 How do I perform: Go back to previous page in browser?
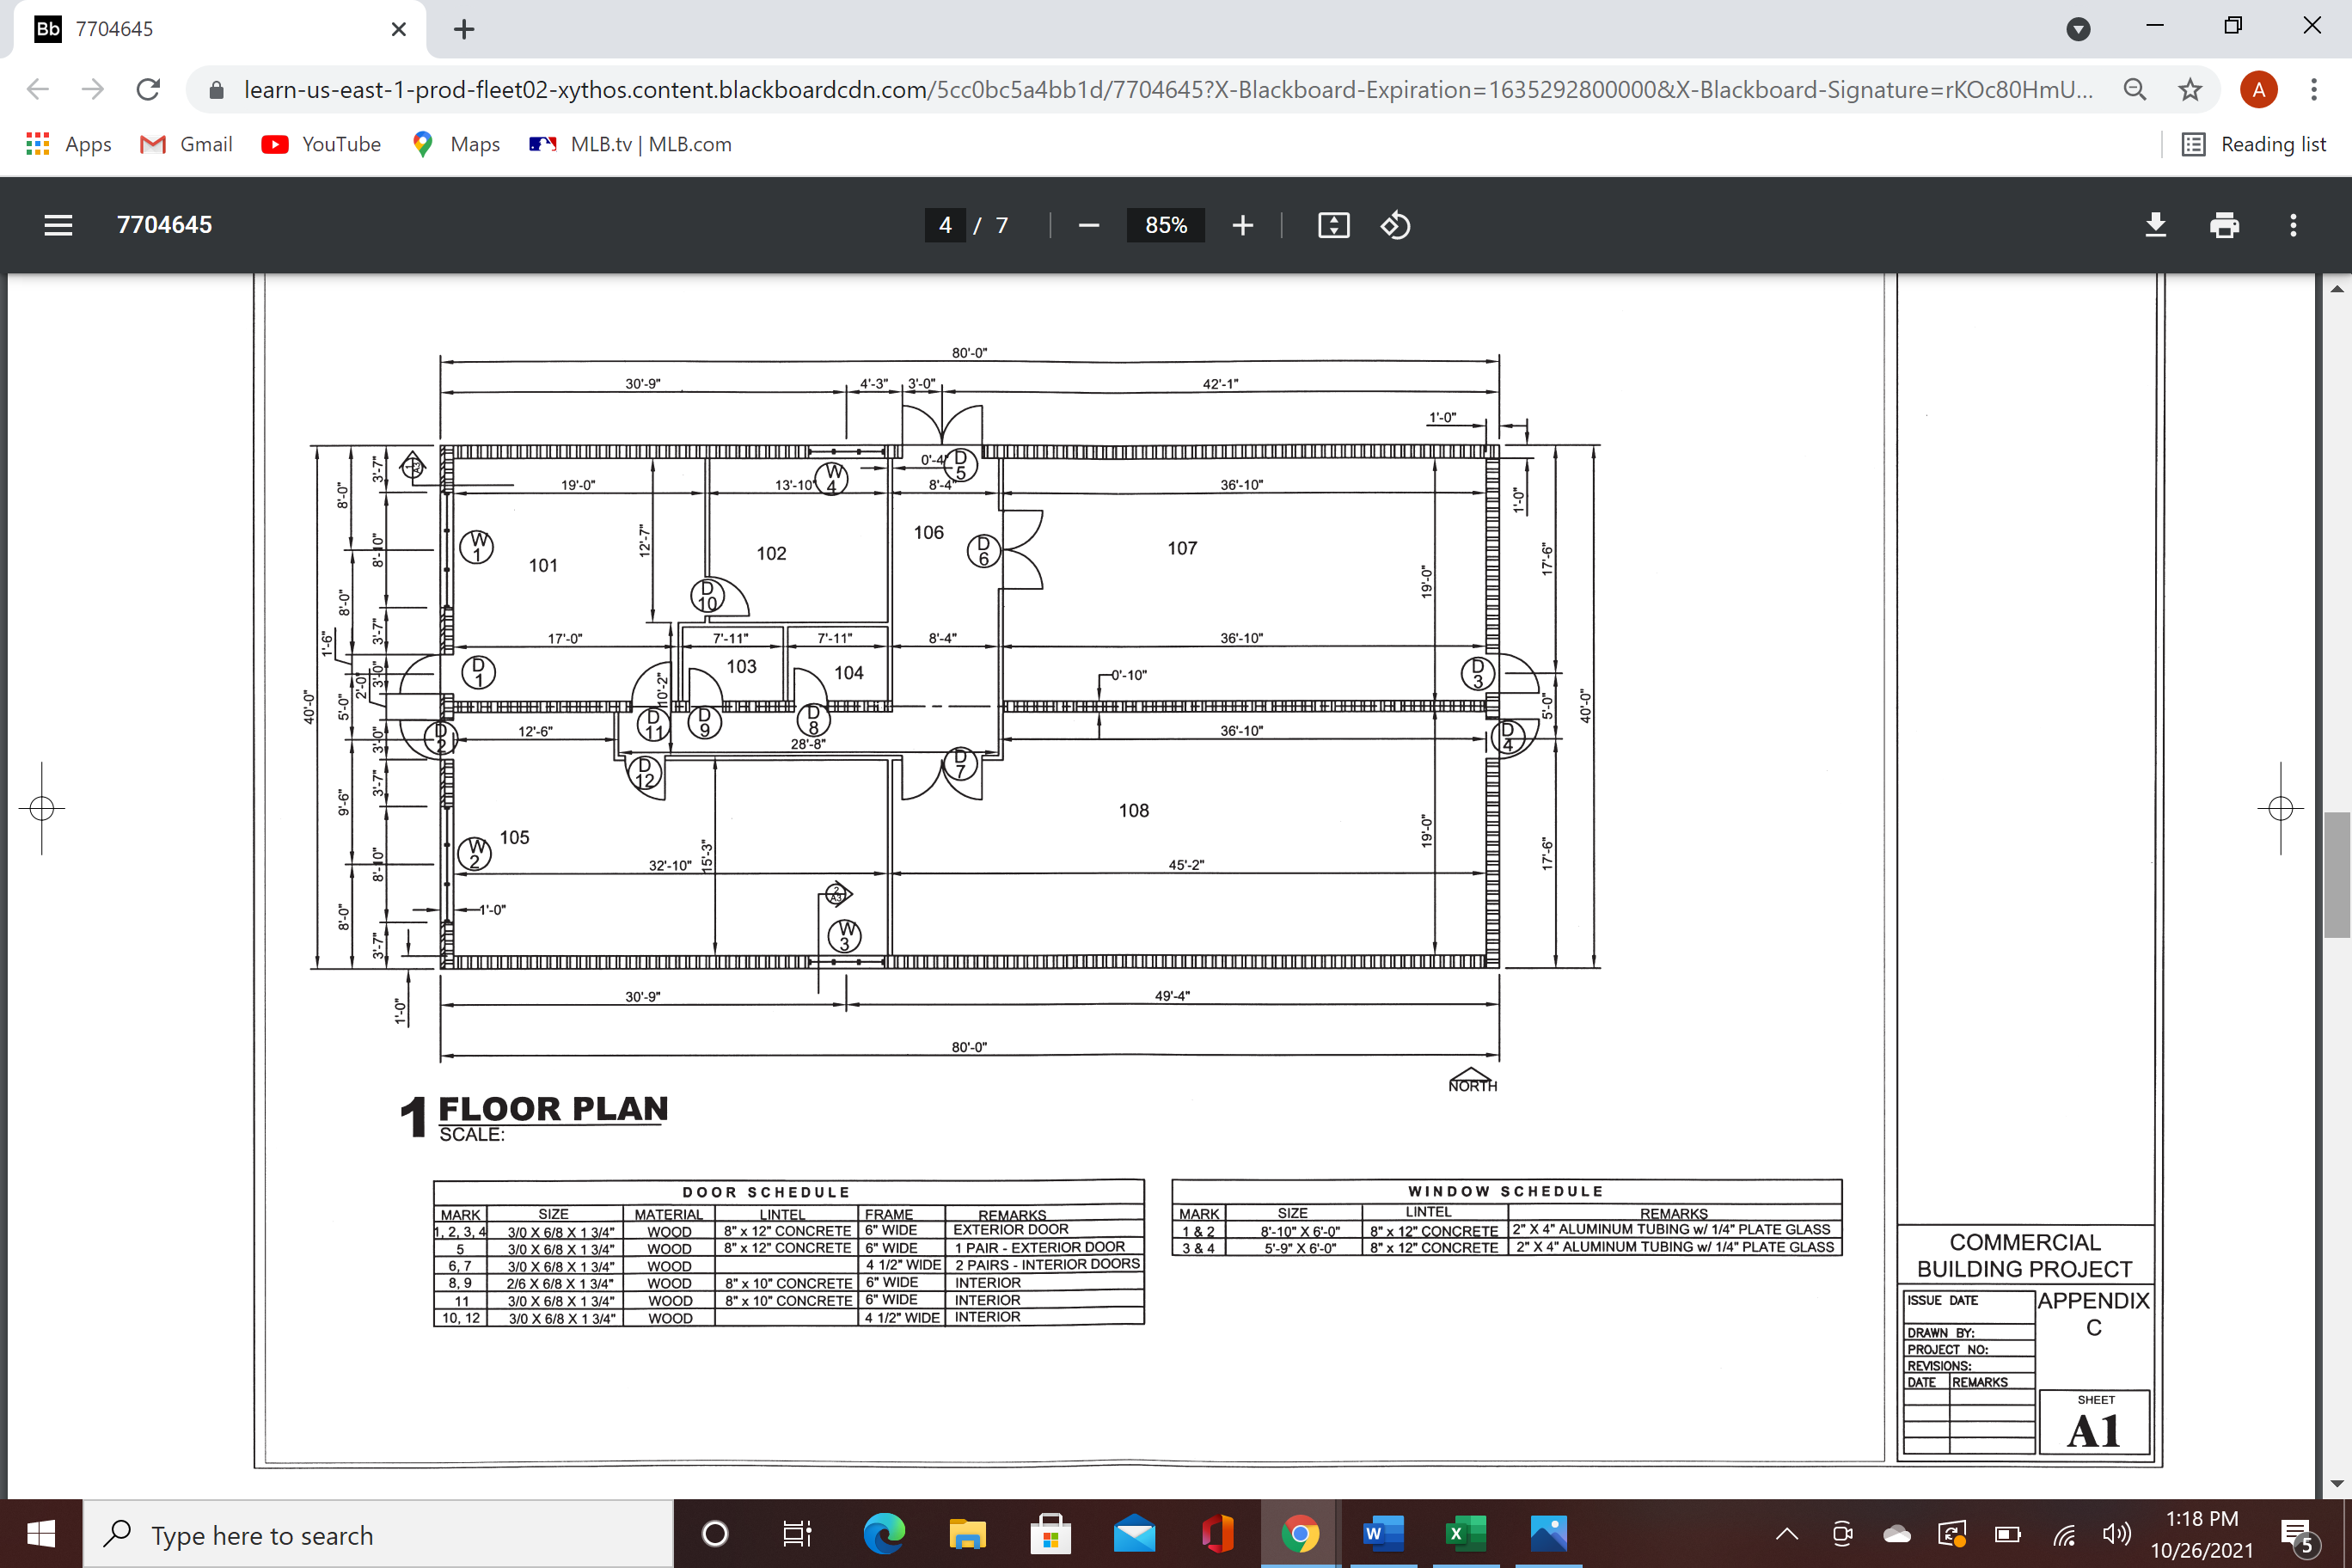click(x=38, y=89)
